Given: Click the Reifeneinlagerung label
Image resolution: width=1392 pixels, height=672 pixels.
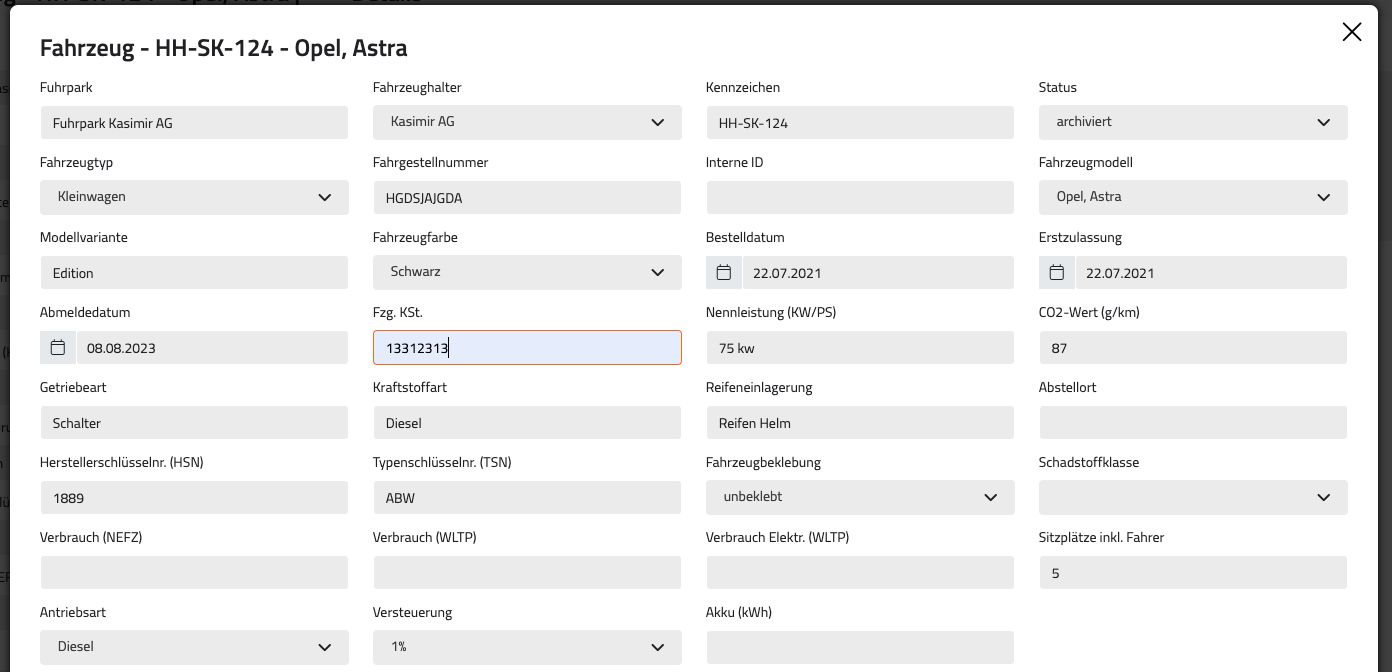Looking at the screenshot, I should pos(759,387).
